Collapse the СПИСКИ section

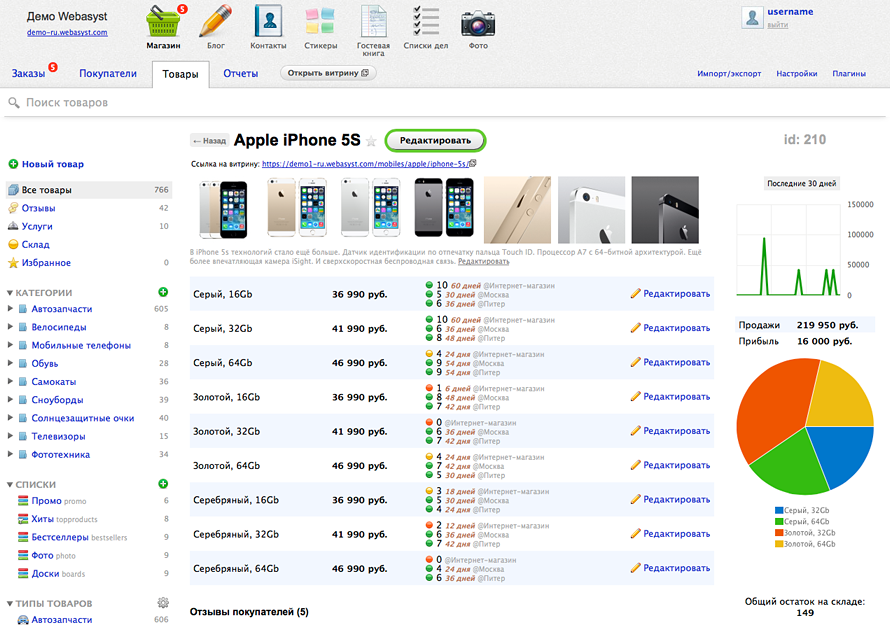point(10,485)
